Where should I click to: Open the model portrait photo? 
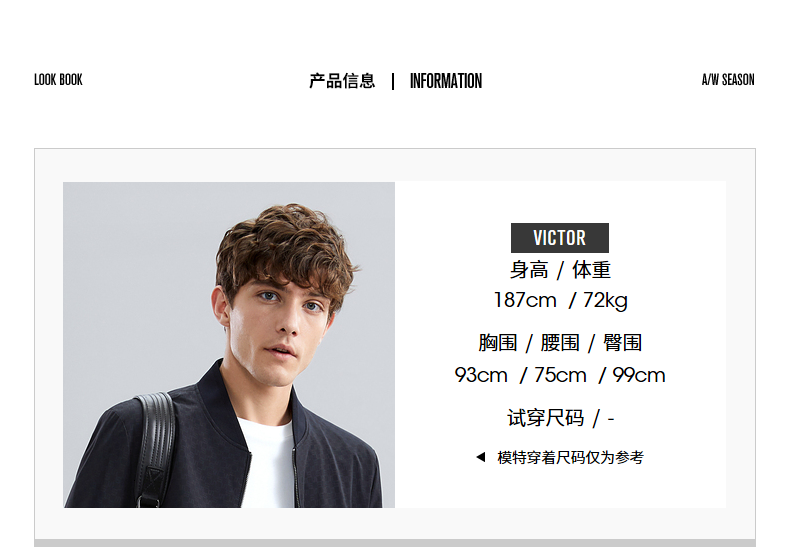tap(229, 344)
